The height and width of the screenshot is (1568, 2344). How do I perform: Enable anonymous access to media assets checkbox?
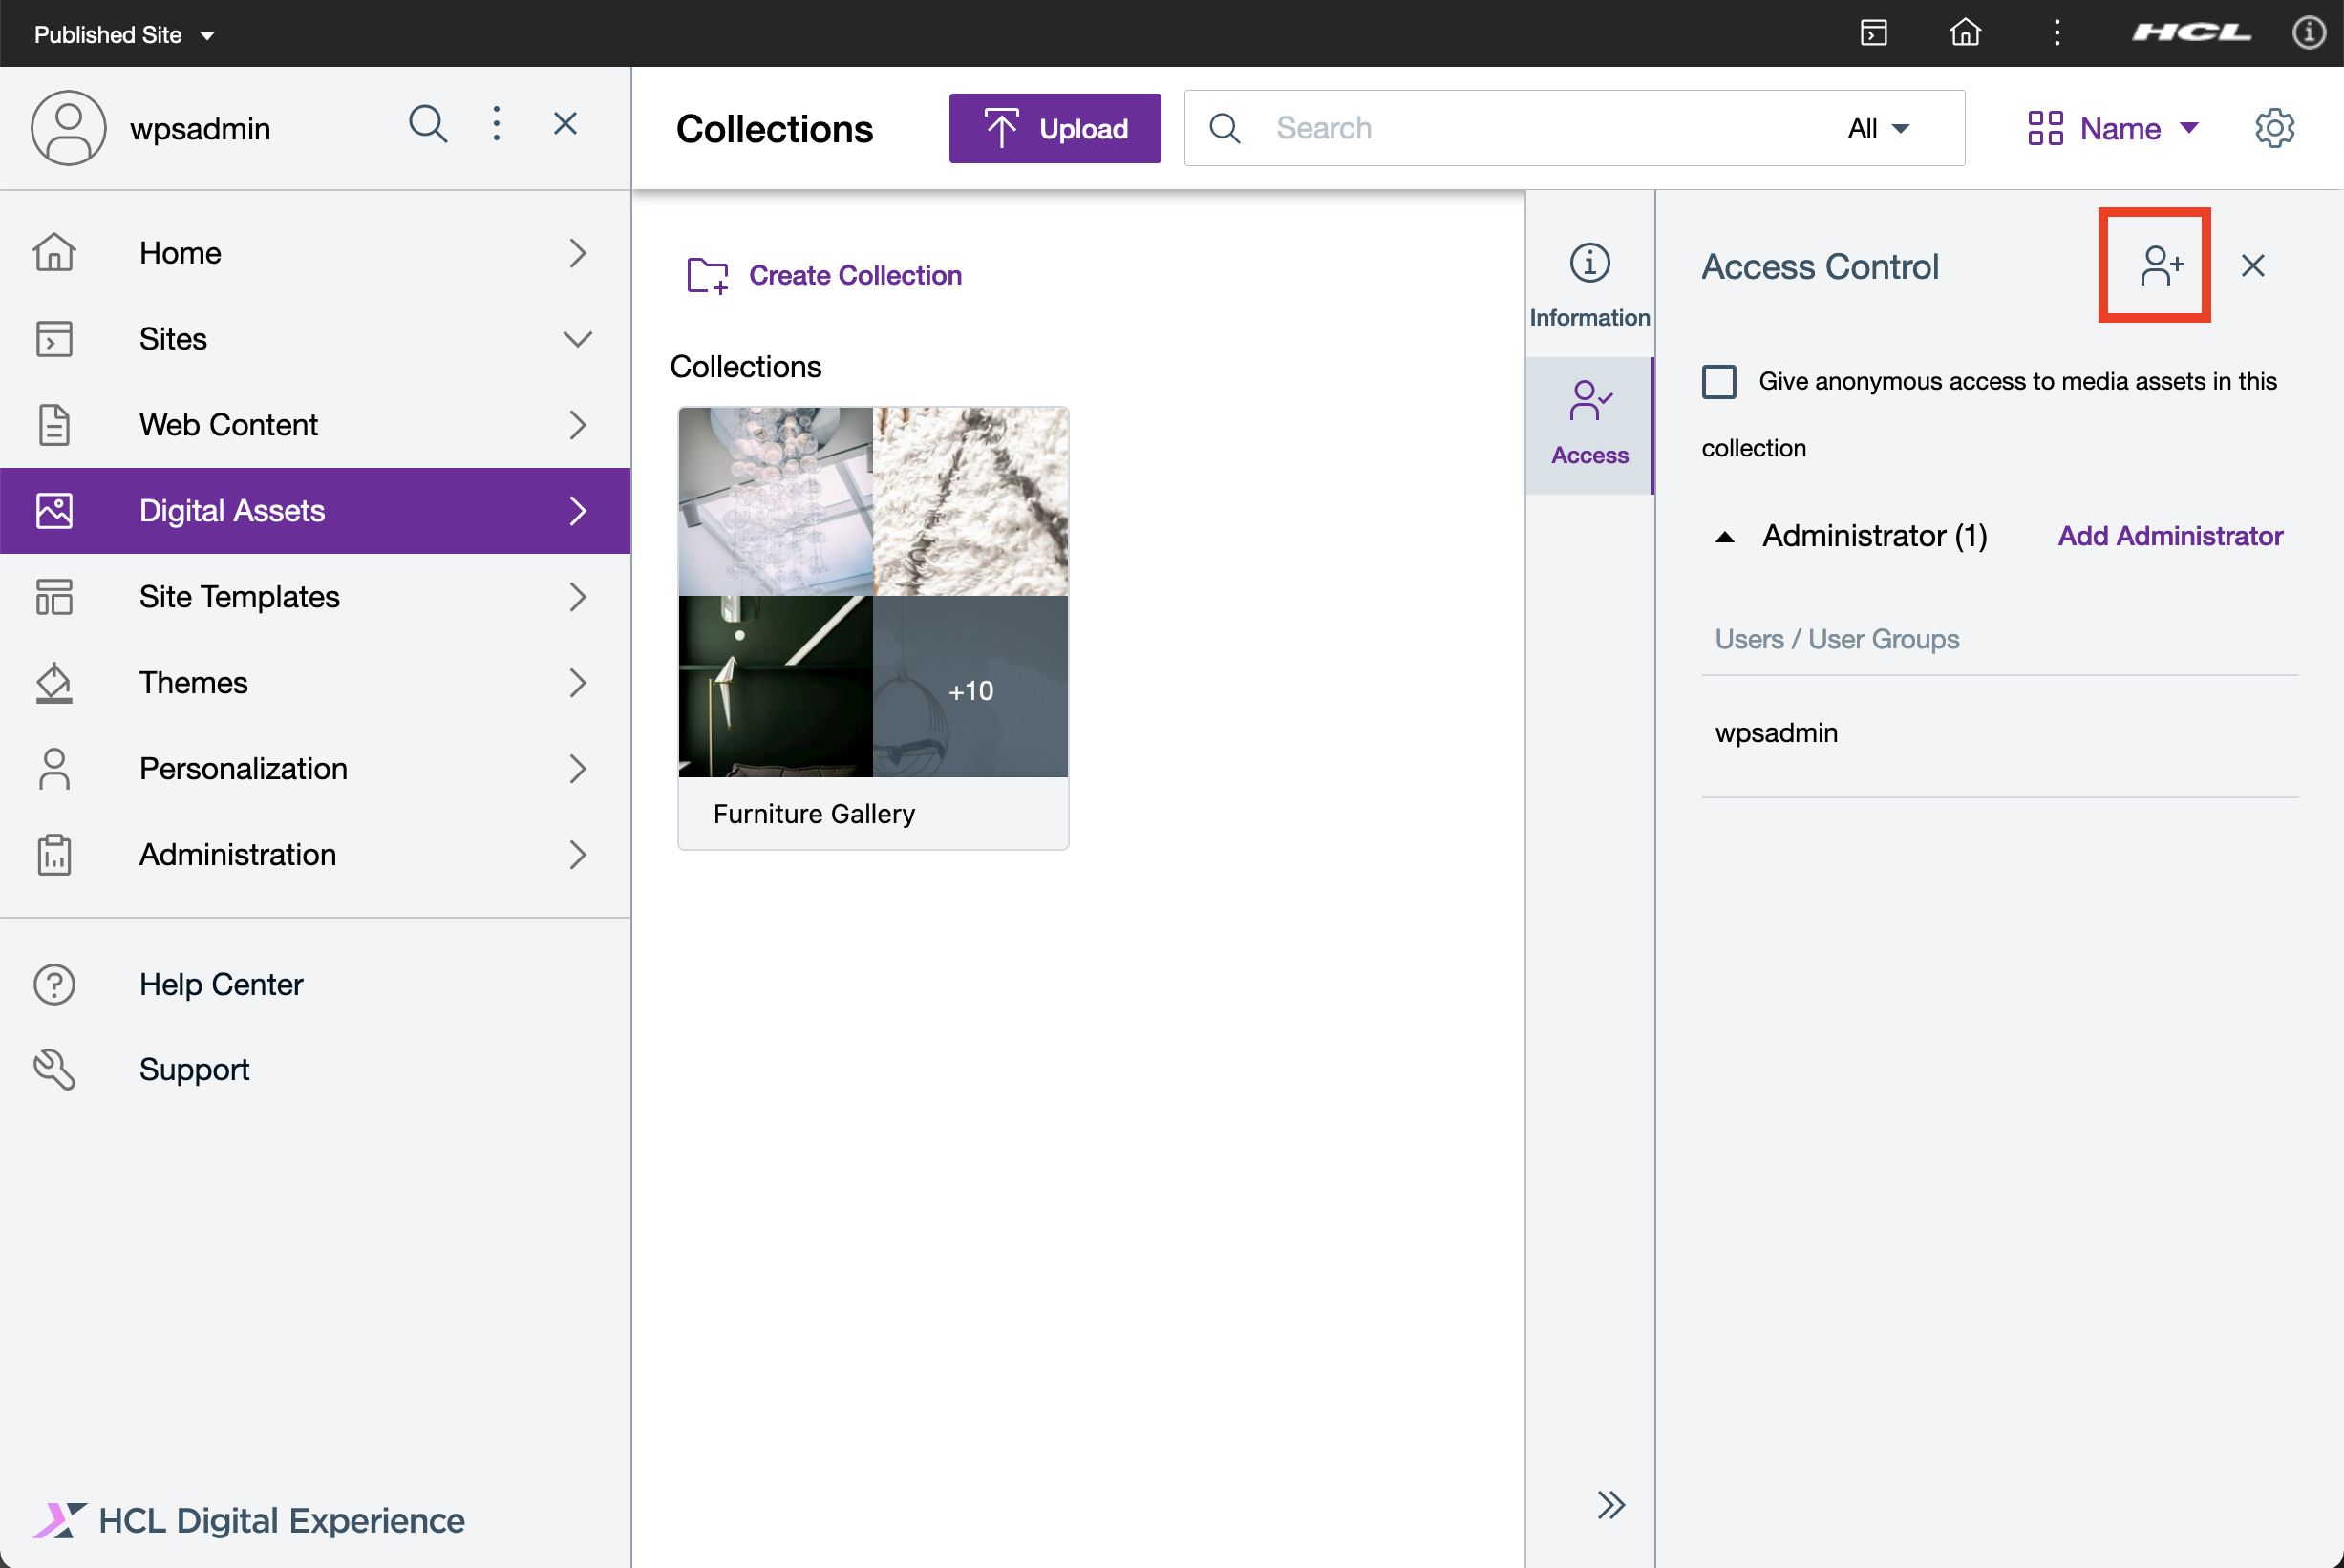click(x=1719, y=381)
